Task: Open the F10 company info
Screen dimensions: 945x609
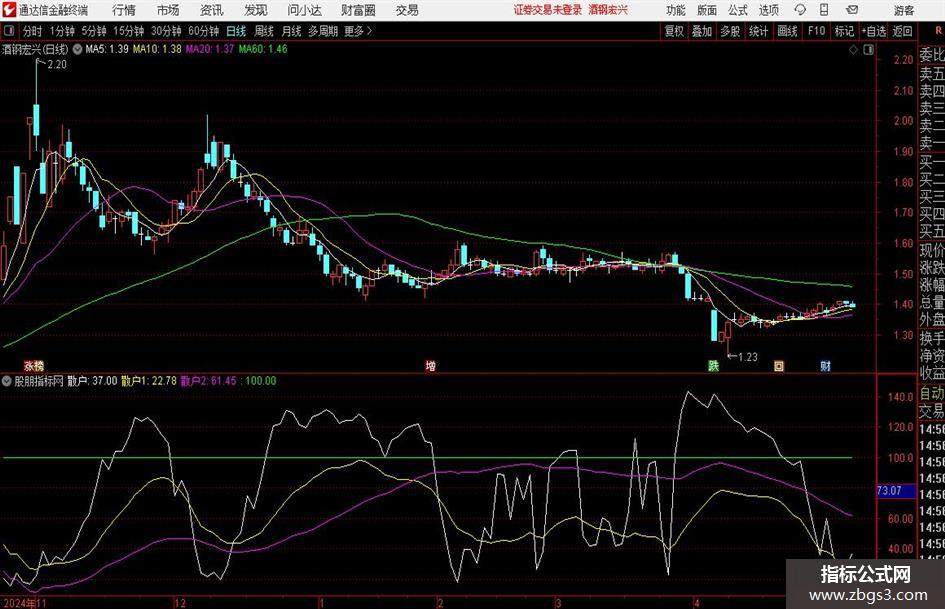Action: (x=816, y=31)
